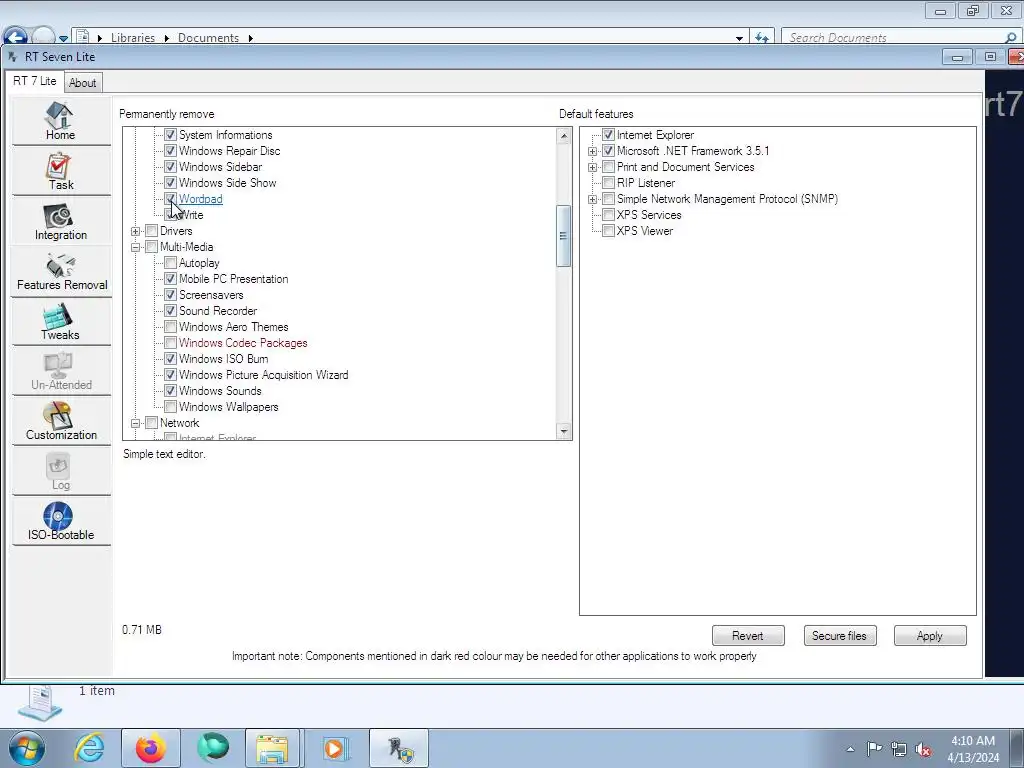The image size is (1024, 768).
Task: Open the Task sidebar section
Action: tap(61, 171)
